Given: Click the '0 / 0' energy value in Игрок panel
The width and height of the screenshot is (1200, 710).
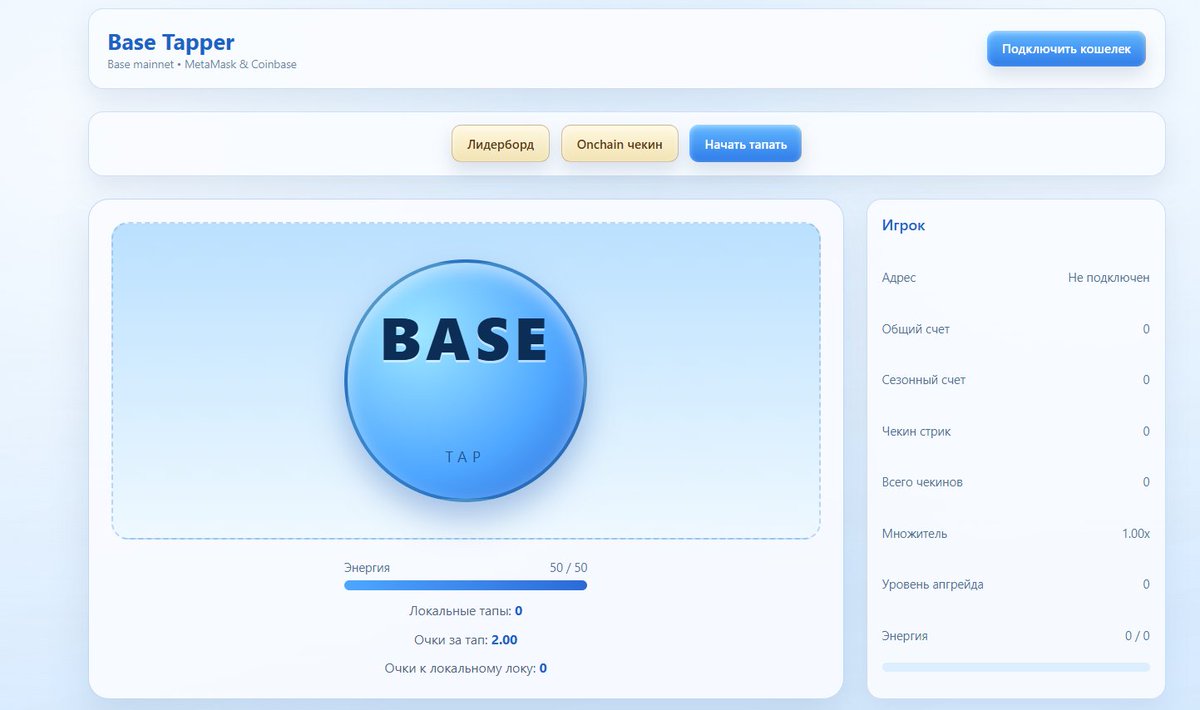Looking at the screenshot, I should point(1137,636).
